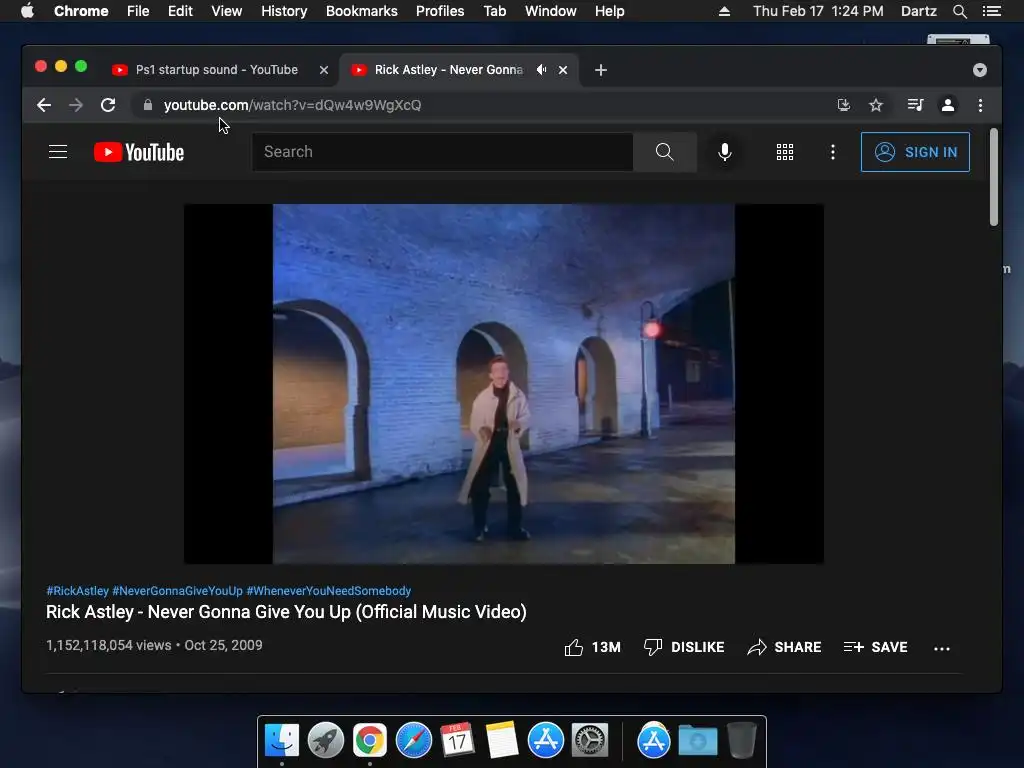Open the Bookmarks menu
The width and height of the screenshot is (1024, 768).
(x=362, y=11)
